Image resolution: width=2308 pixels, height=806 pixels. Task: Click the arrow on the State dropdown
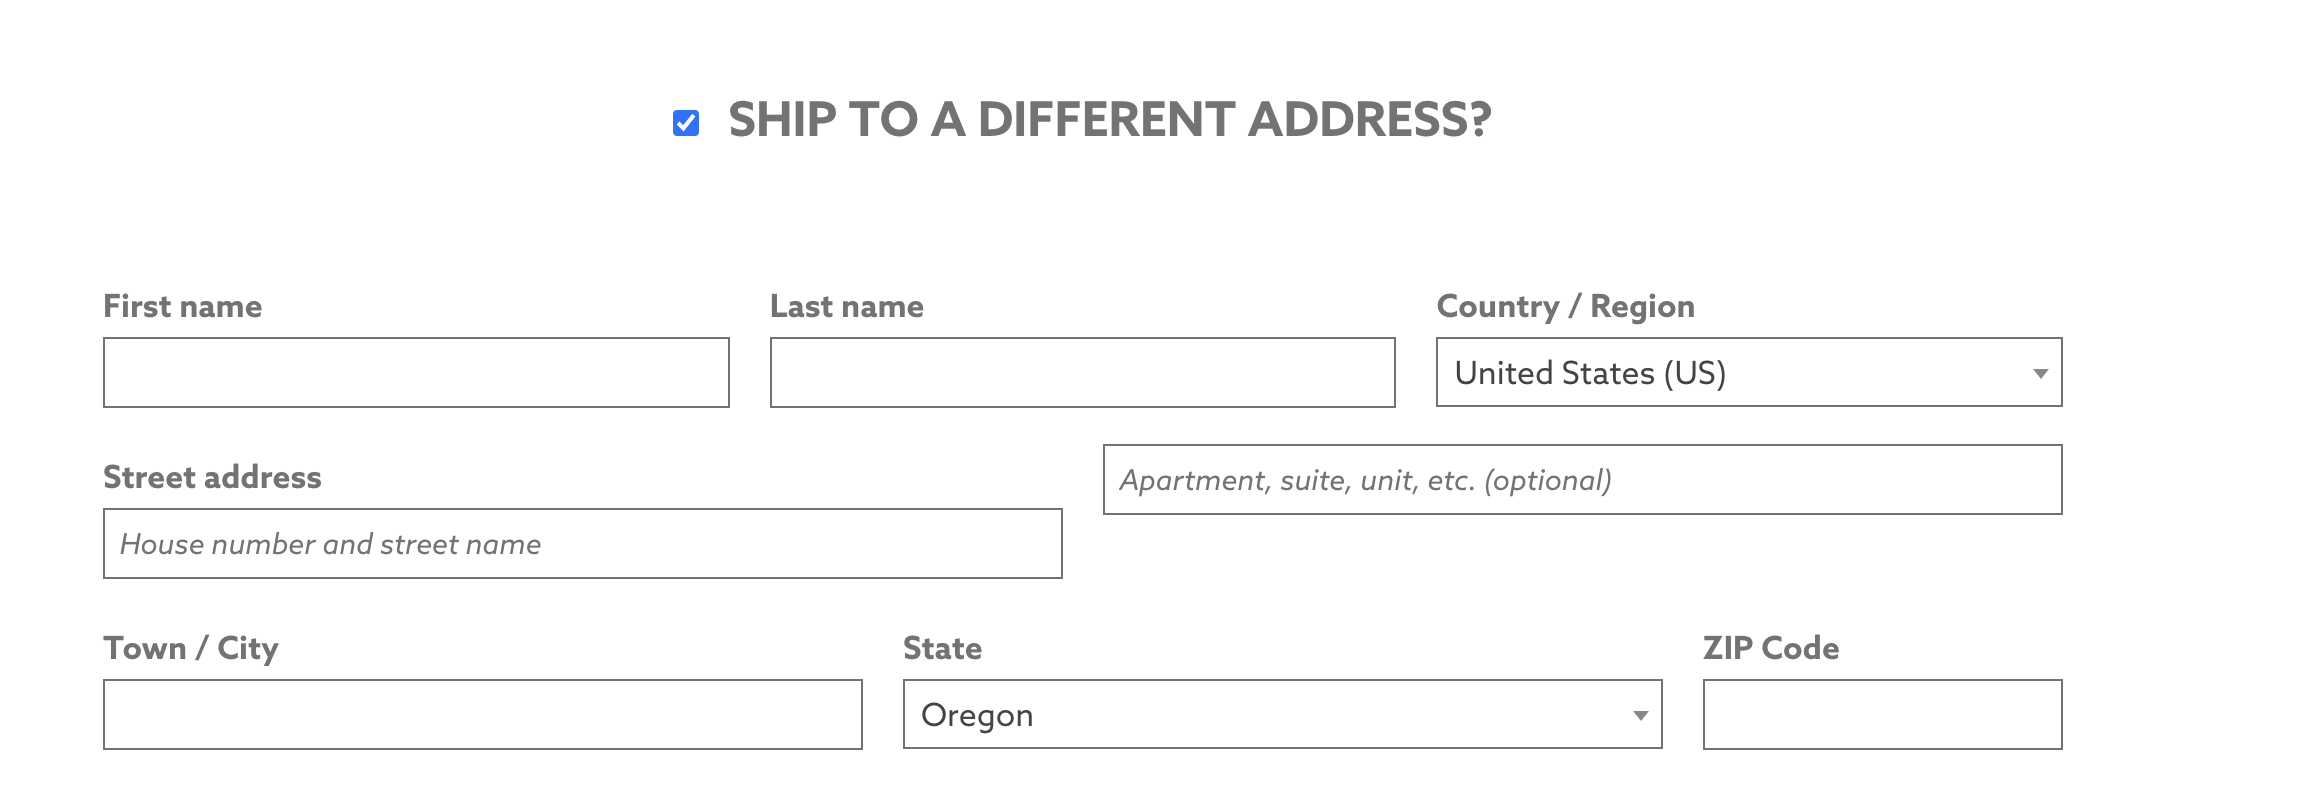pyautogui.click(x=1640, y=715)
